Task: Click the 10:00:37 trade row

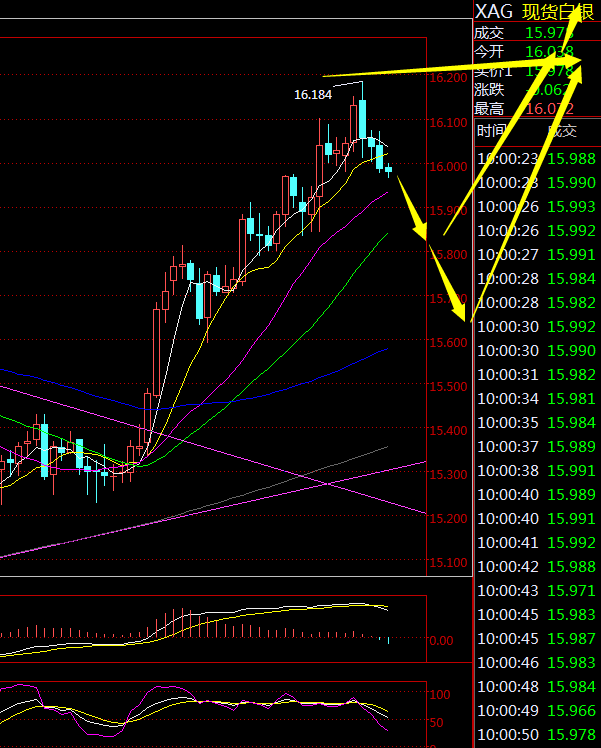Action: point(537,447)
